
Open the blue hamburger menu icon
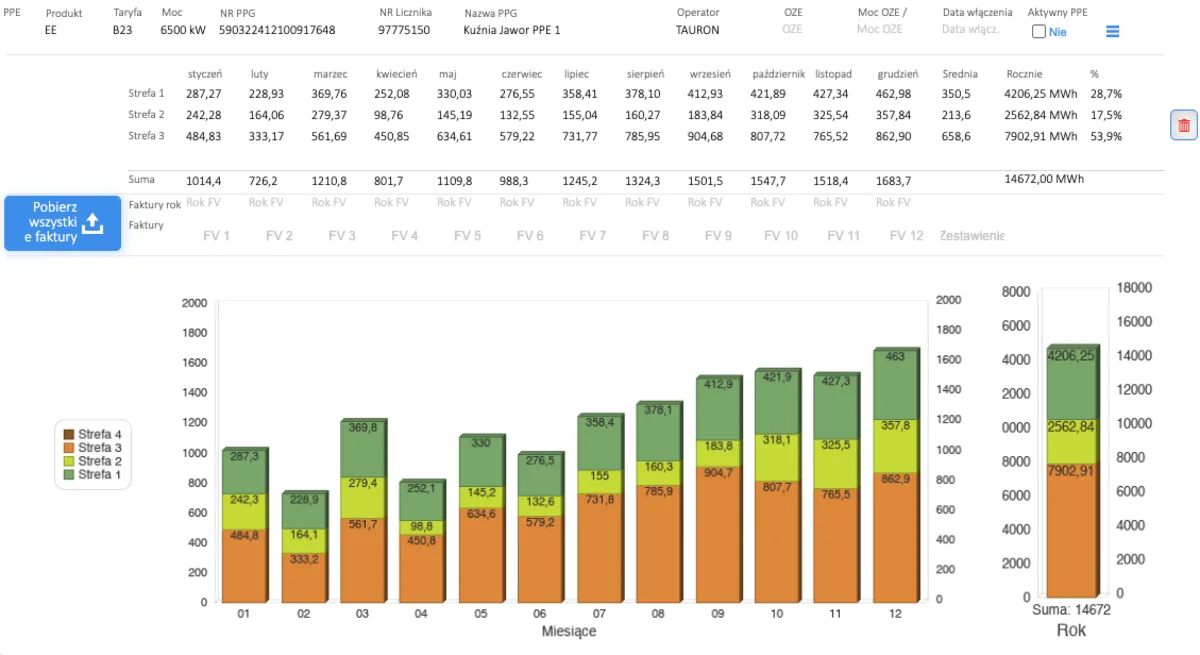pos(1113,32)
